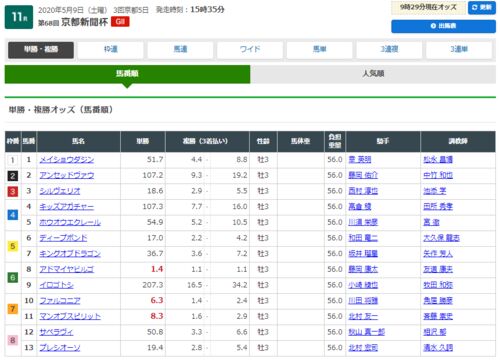Click the 単勝 column header
Viewport: 500px width, 360px height.
point(143,141)
